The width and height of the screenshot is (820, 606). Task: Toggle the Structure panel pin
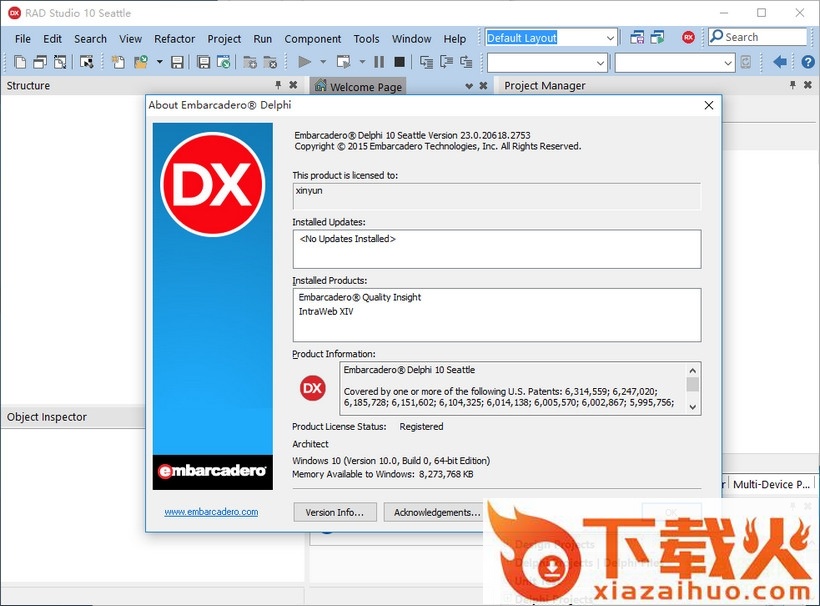pos(278,86)
